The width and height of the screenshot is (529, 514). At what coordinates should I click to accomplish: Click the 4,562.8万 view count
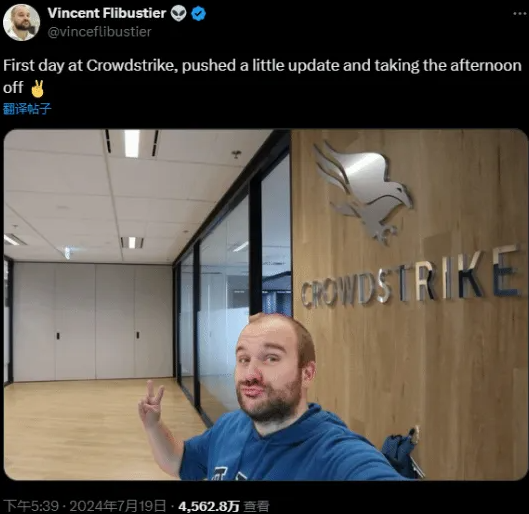coord(209,506)
